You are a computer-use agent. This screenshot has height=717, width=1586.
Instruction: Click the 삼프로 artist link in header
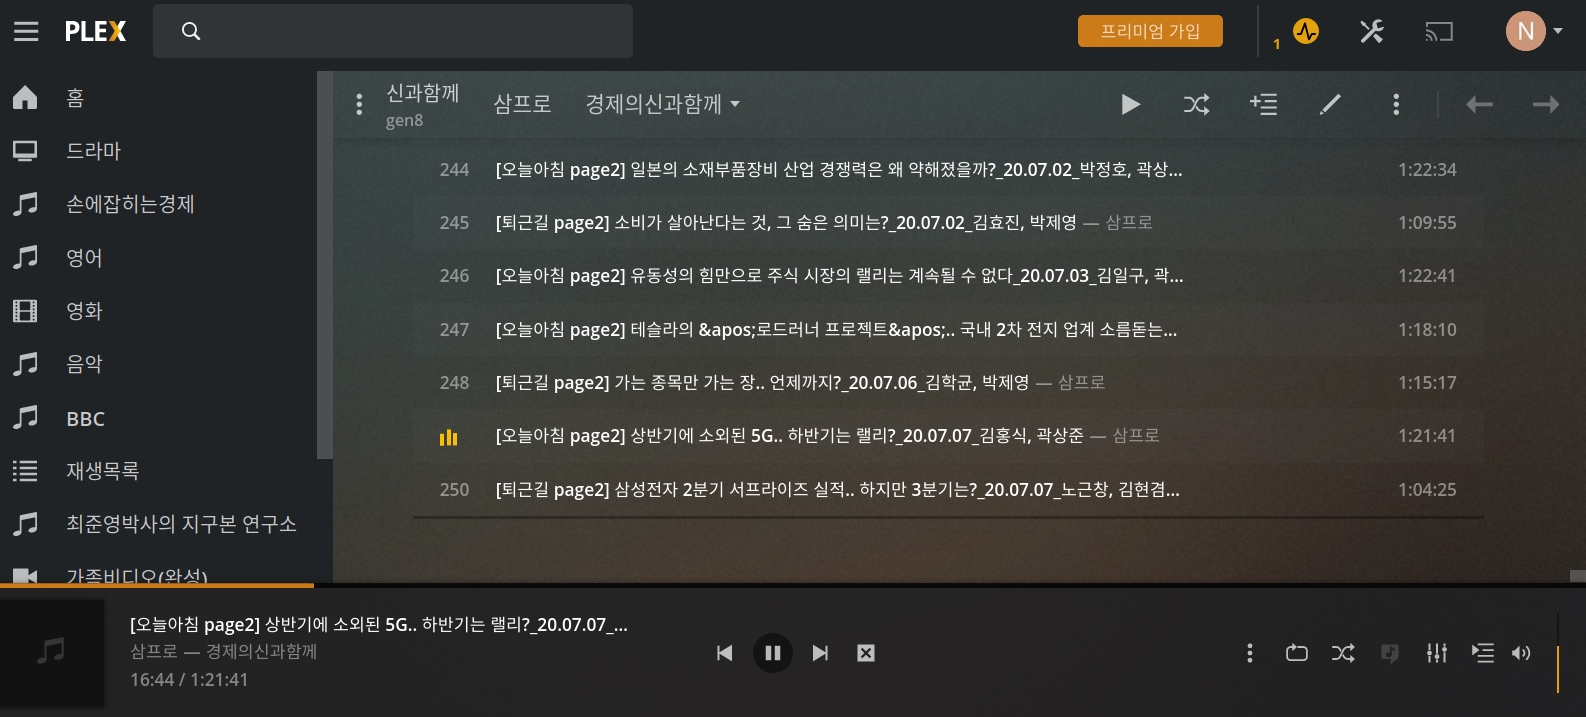click(x=522, y=104)
